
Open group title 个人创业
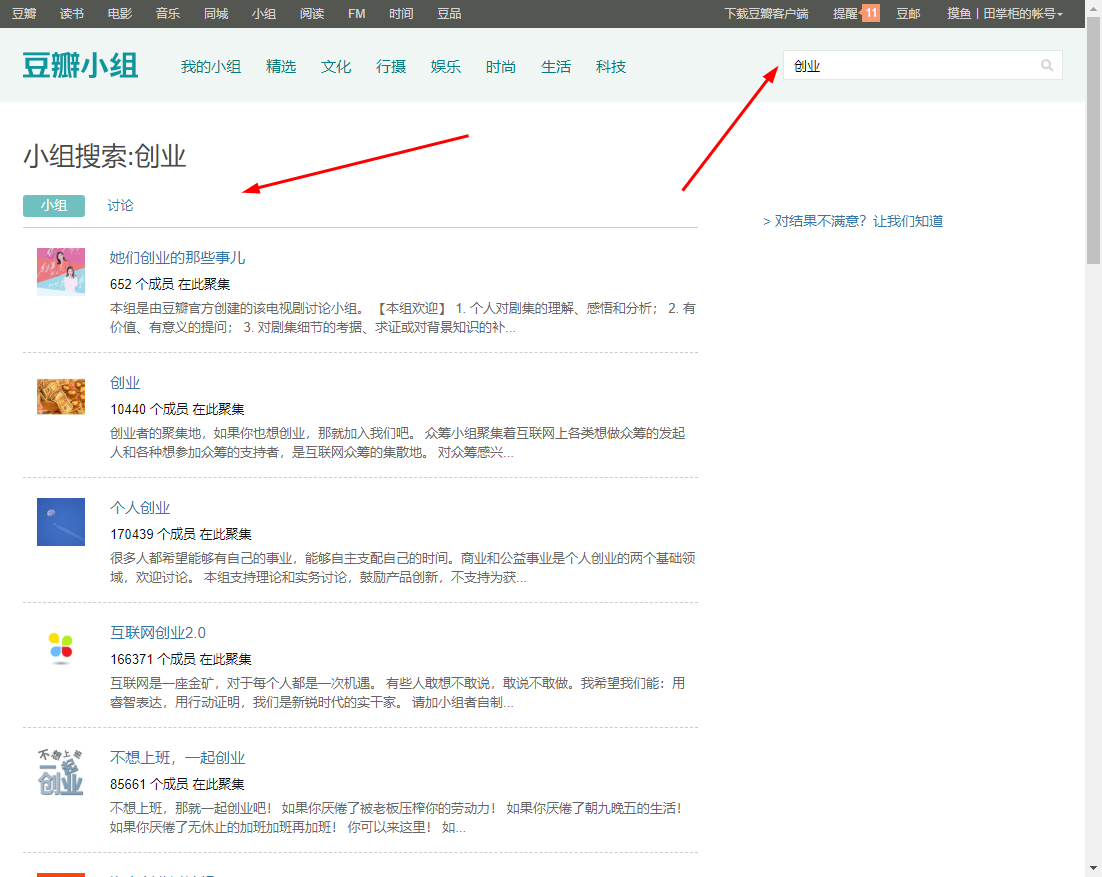tap(140, 507)
